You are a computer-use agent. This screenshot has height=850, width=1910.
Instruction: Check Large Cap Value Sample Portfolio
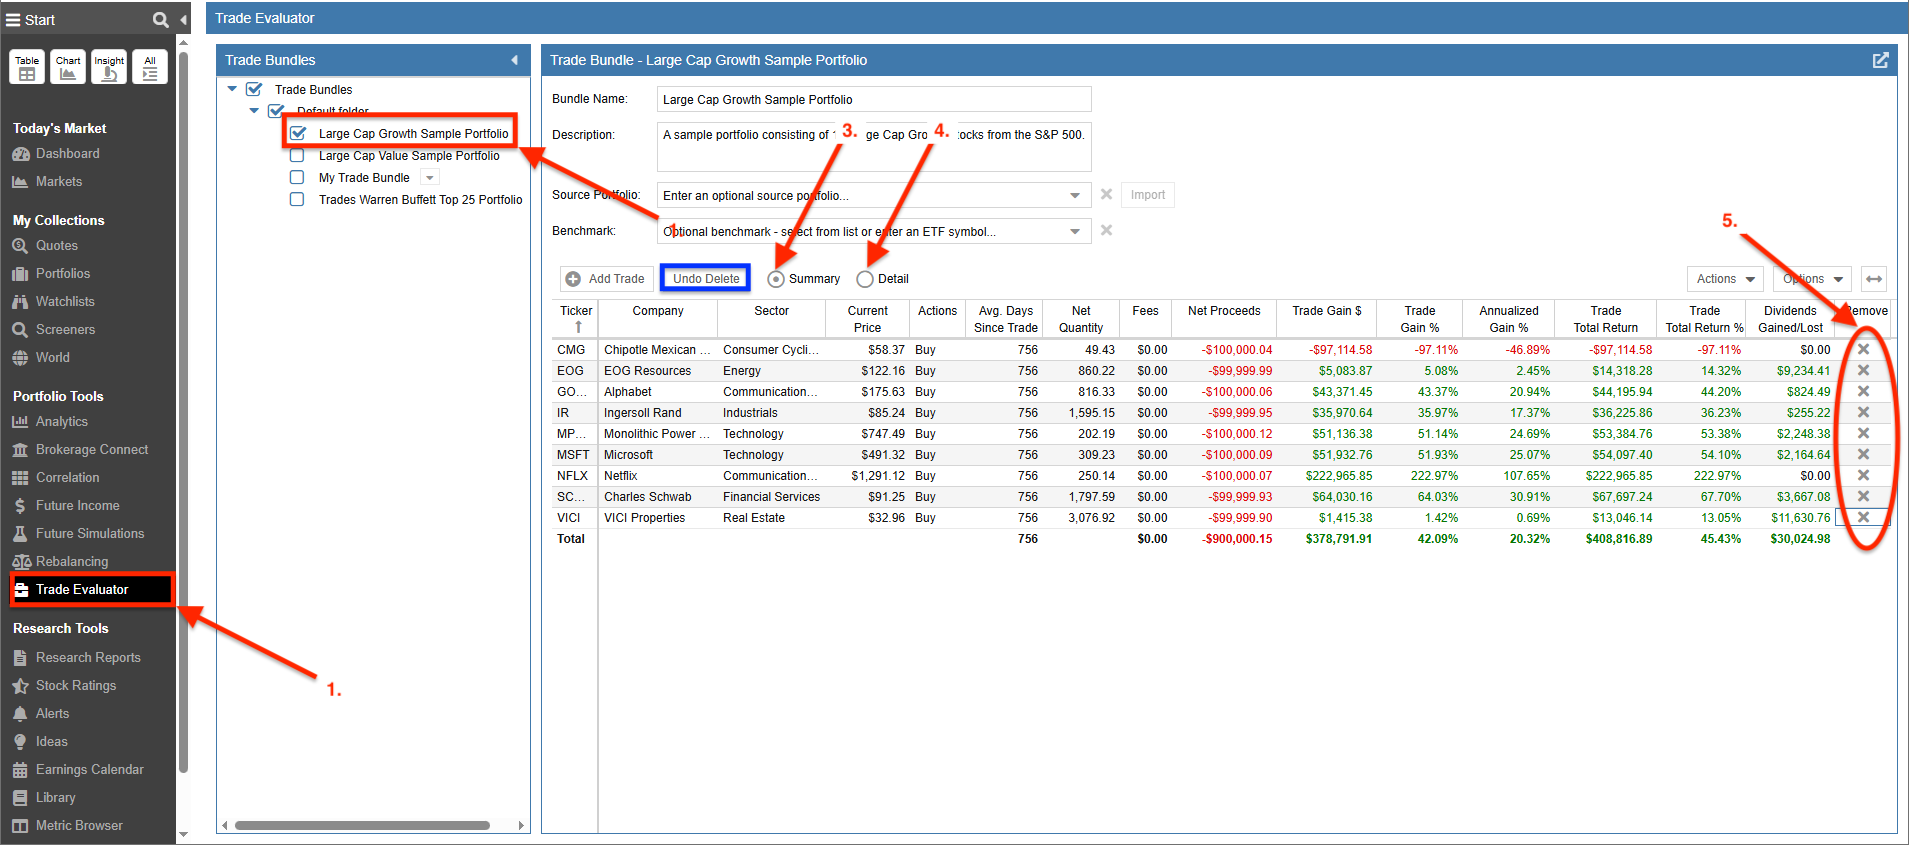tap(297, 155)
